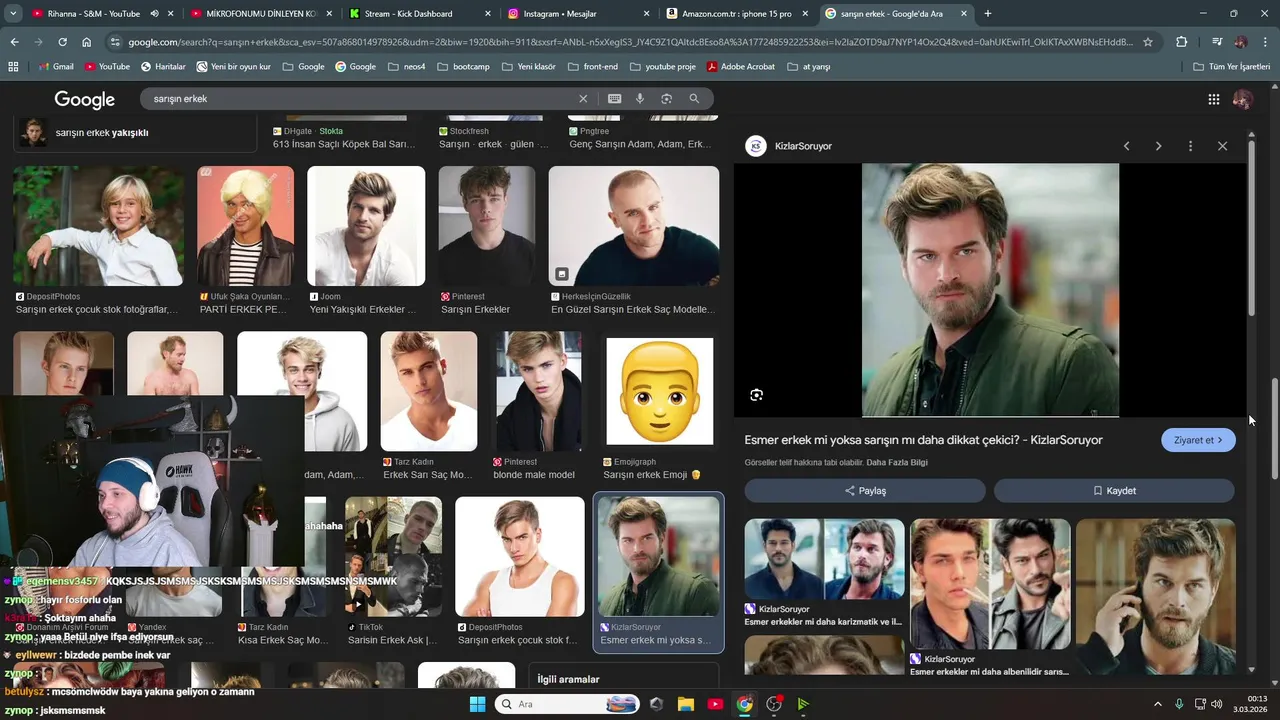Open the on-screen keyboard input tool
The height and width of the screenshot is (720, 1280).
(614, 99)
